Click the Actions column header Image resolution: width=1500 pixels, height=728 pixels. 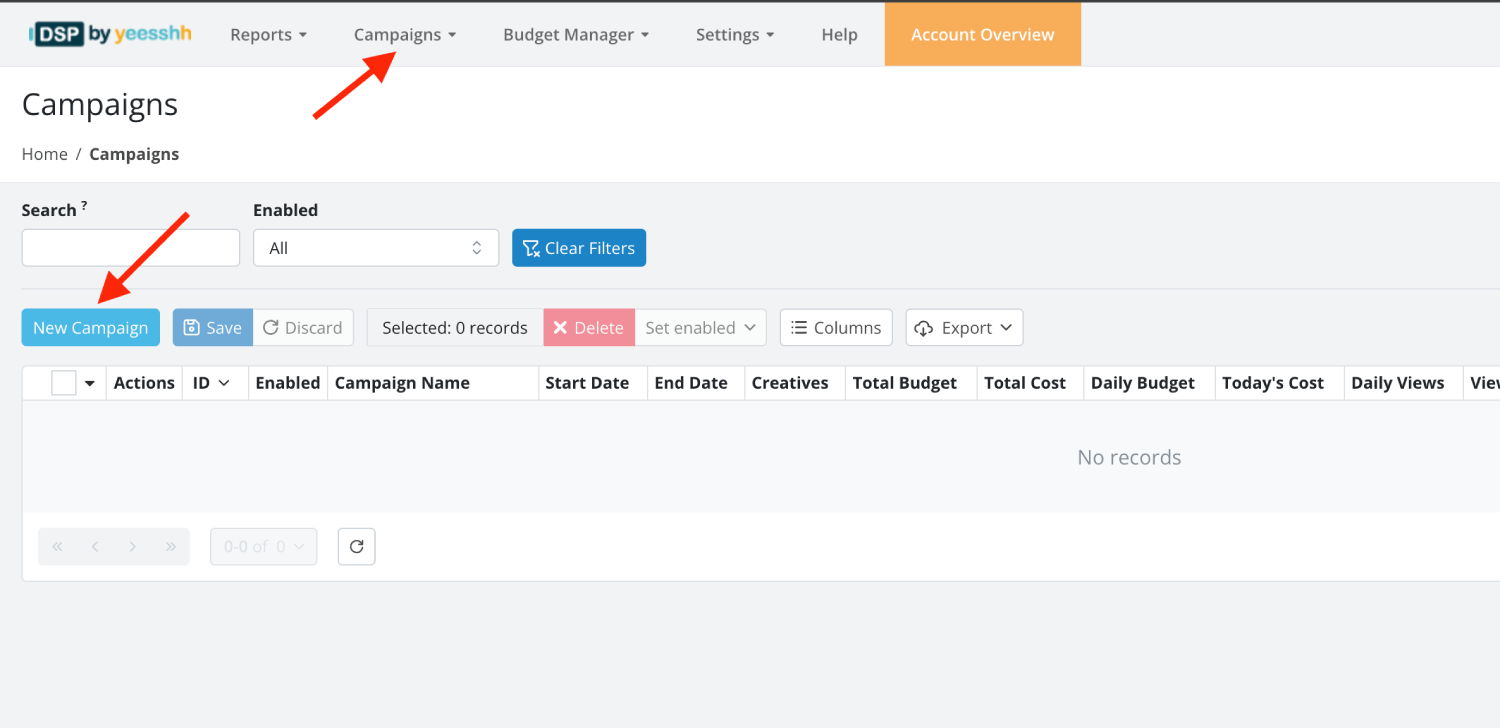coord(144,383)
